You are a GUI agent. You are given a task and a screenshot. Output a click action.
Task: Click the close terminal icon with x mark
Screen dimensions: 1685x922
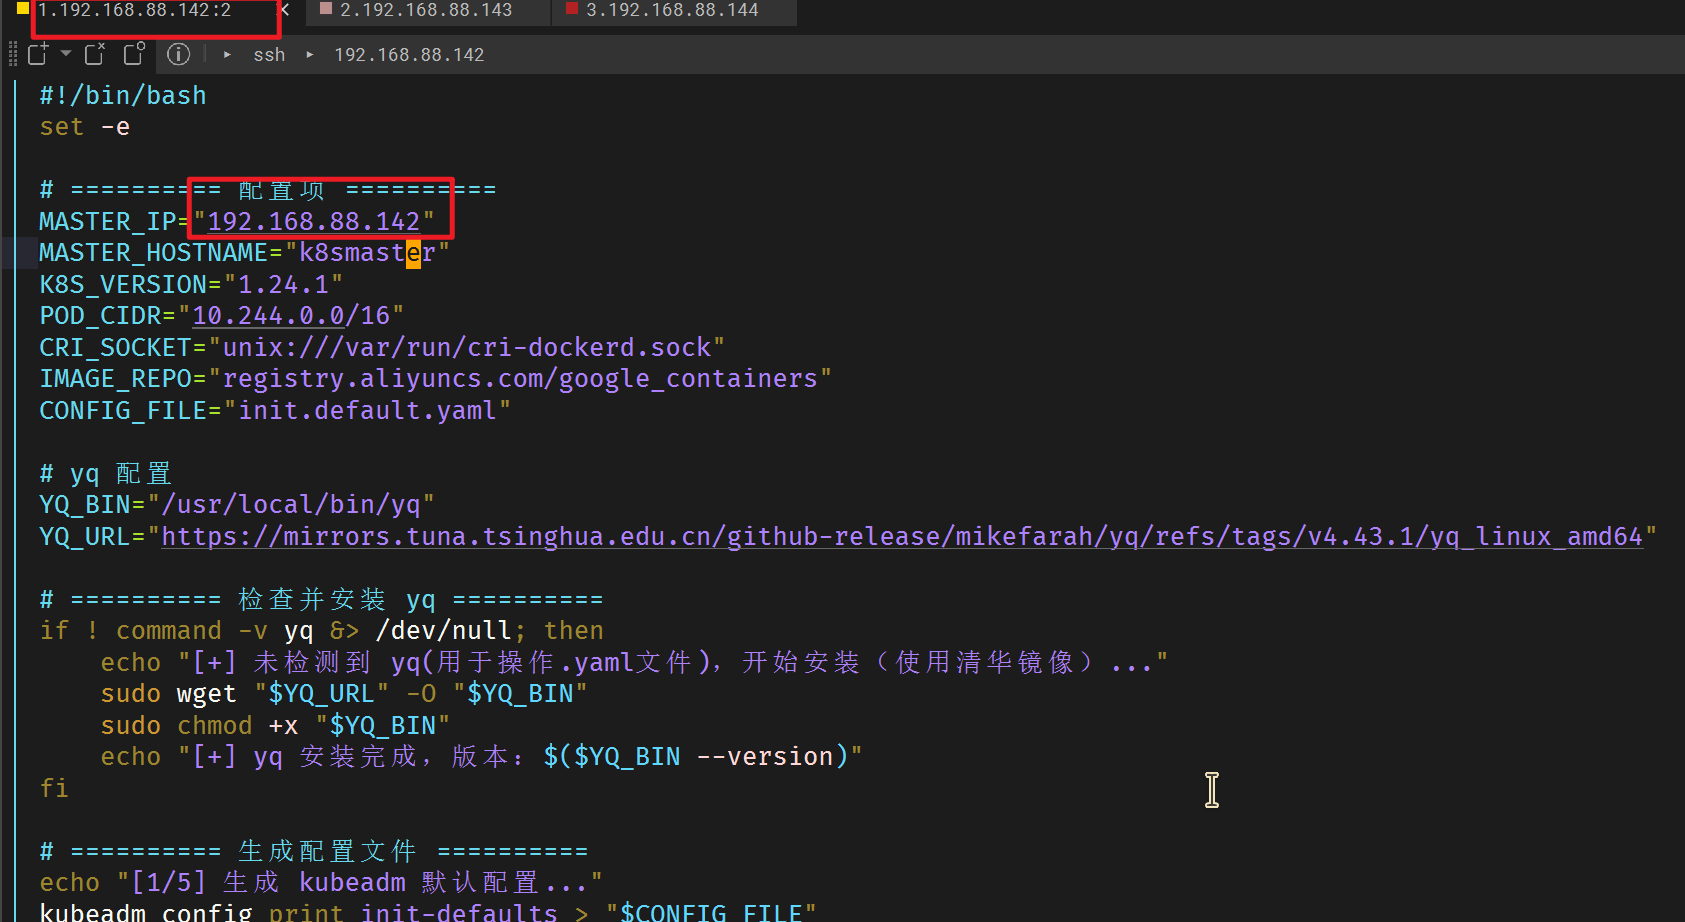95,54
